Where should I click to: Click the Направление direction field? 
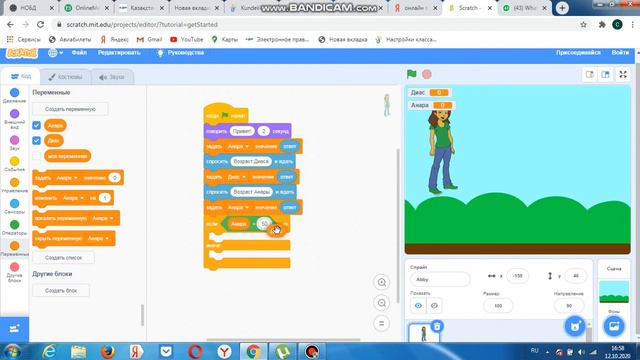pos(569,305)
